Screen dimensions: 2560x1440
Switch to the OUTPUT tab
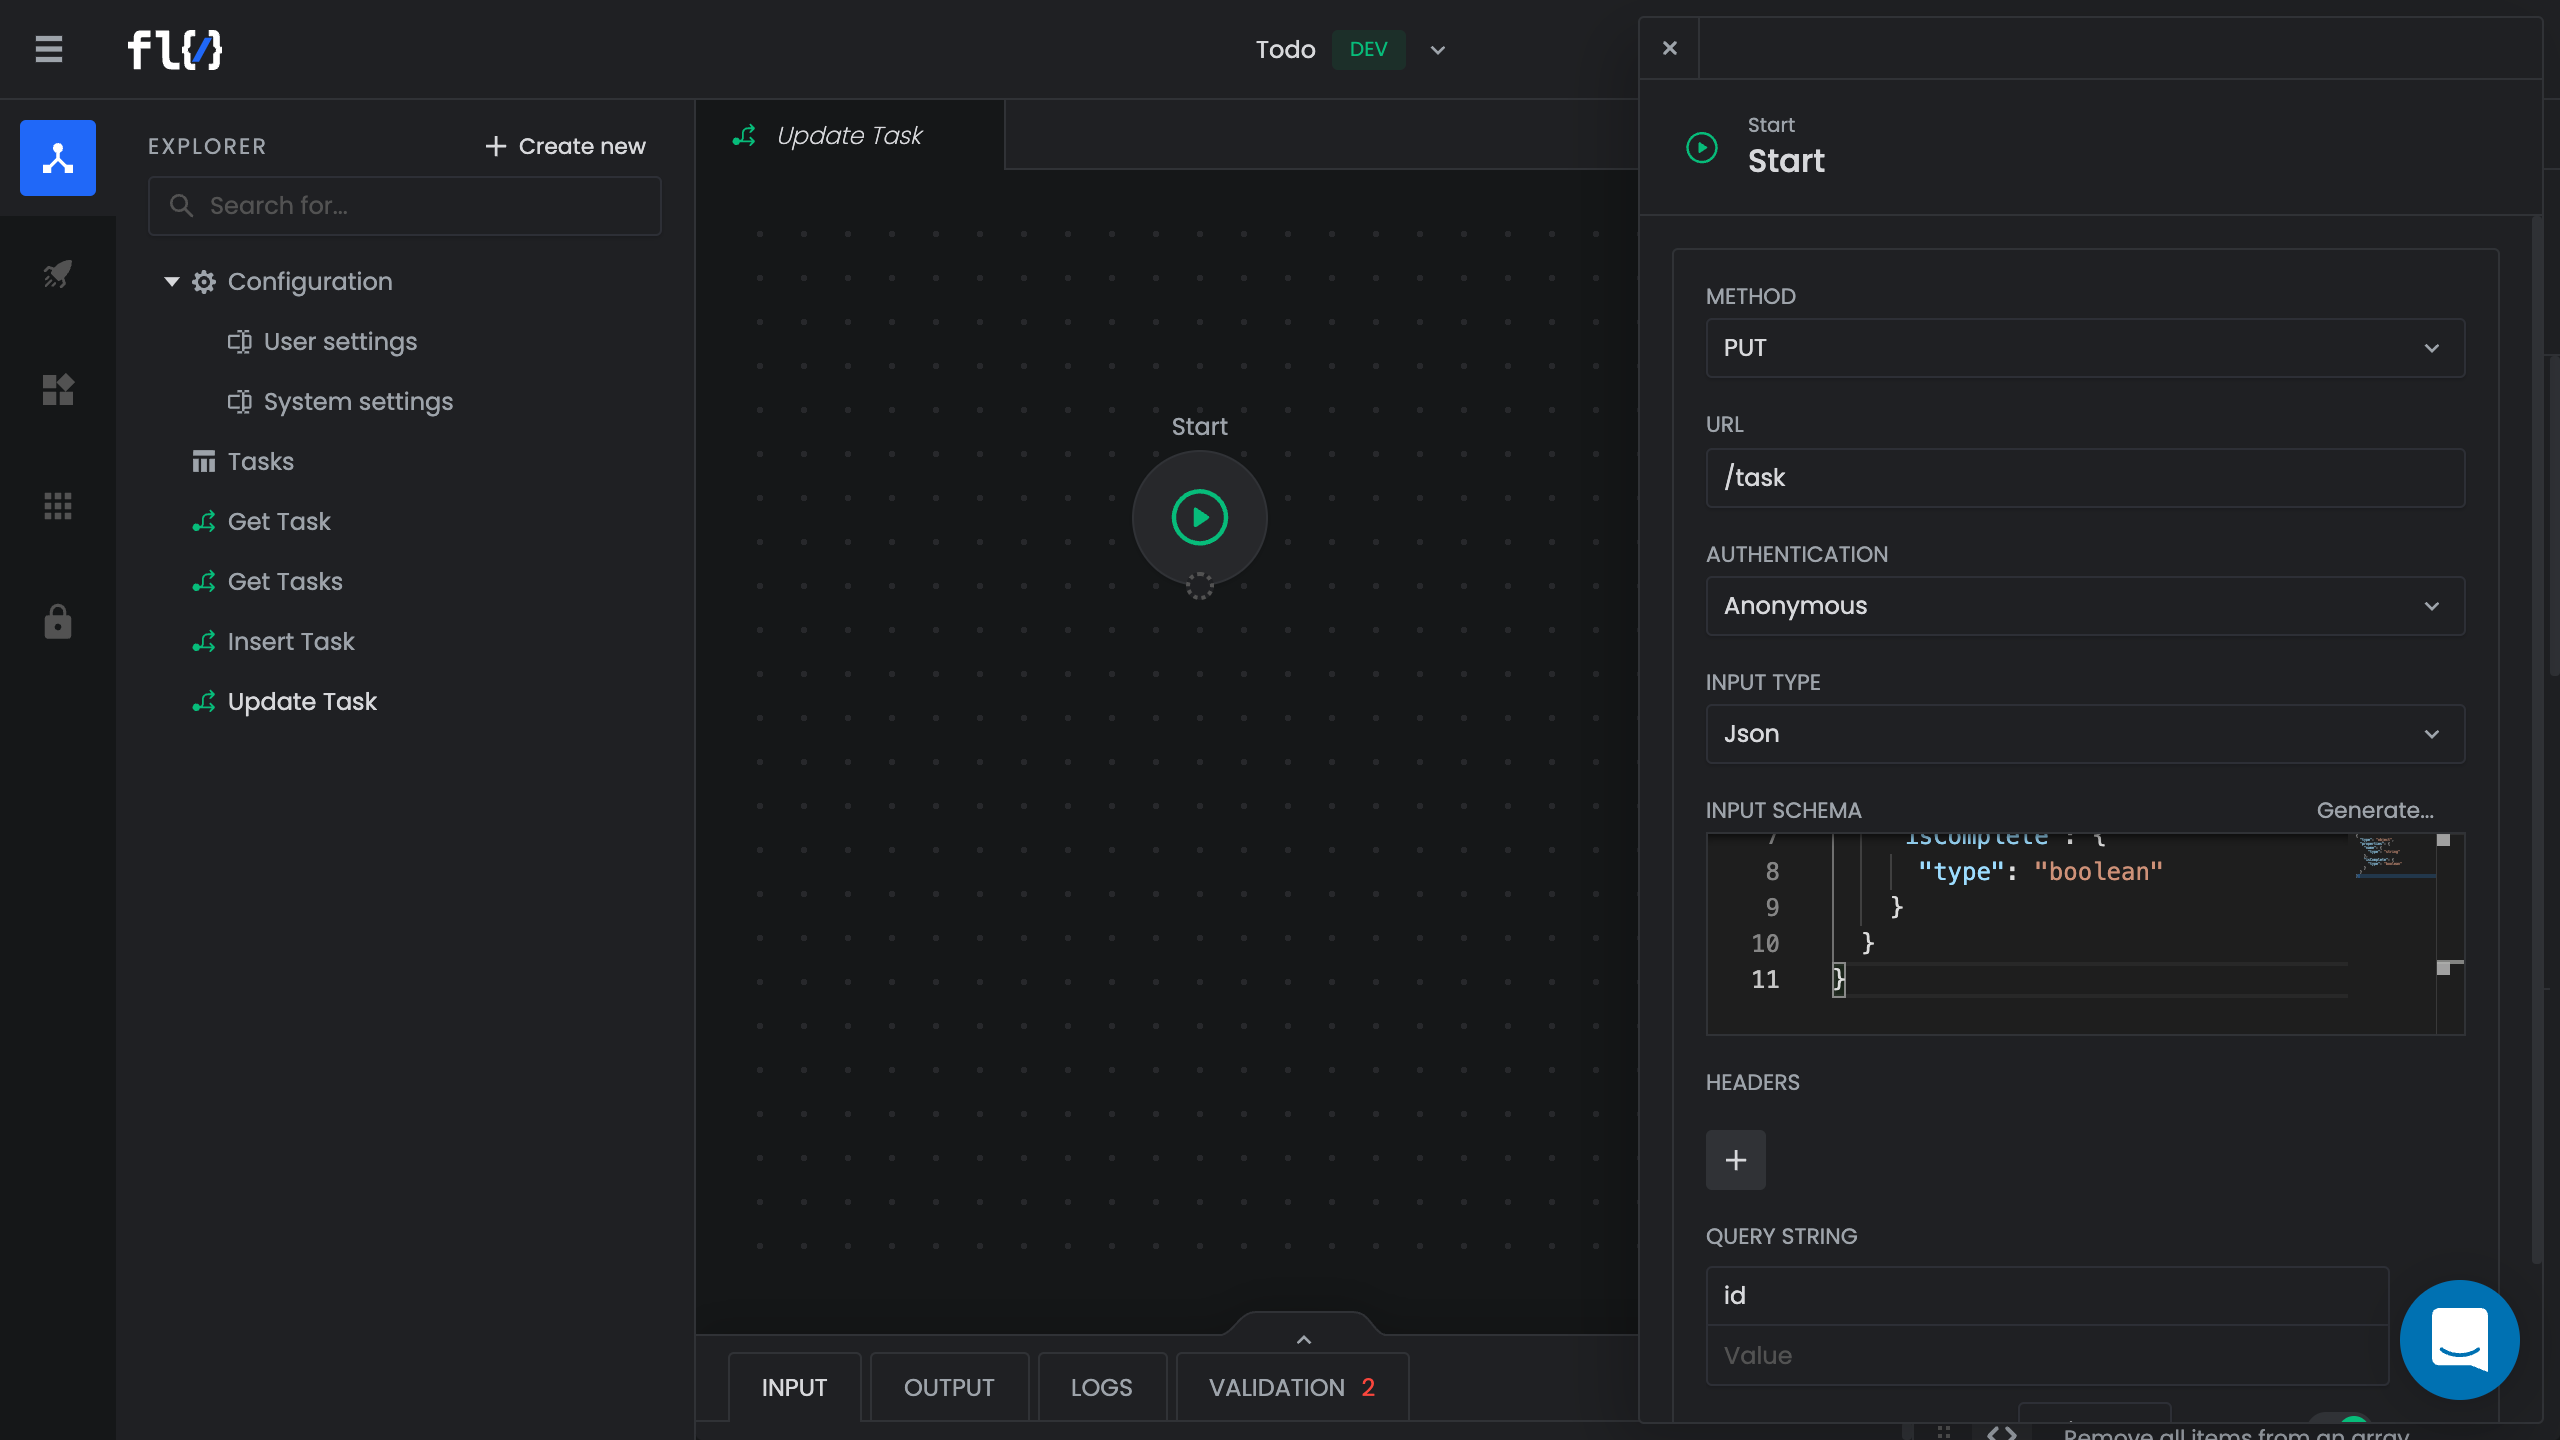(948, 1387)
